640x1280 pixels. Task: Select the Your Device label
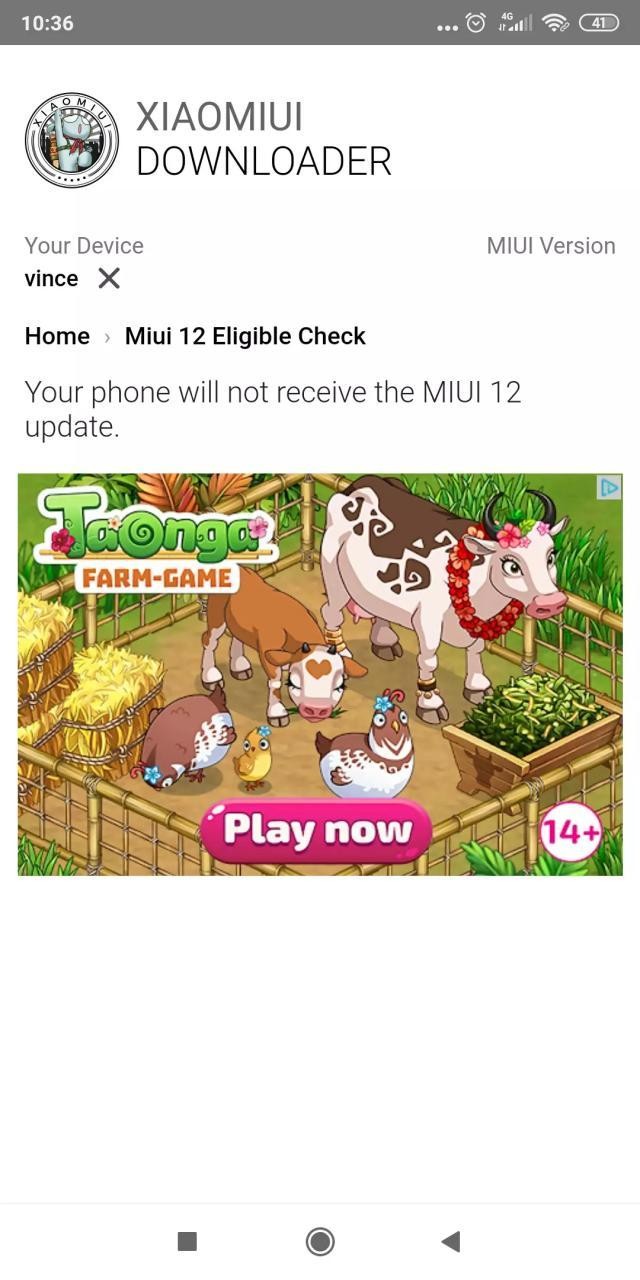pyautogui.click(x=84, y=246)
